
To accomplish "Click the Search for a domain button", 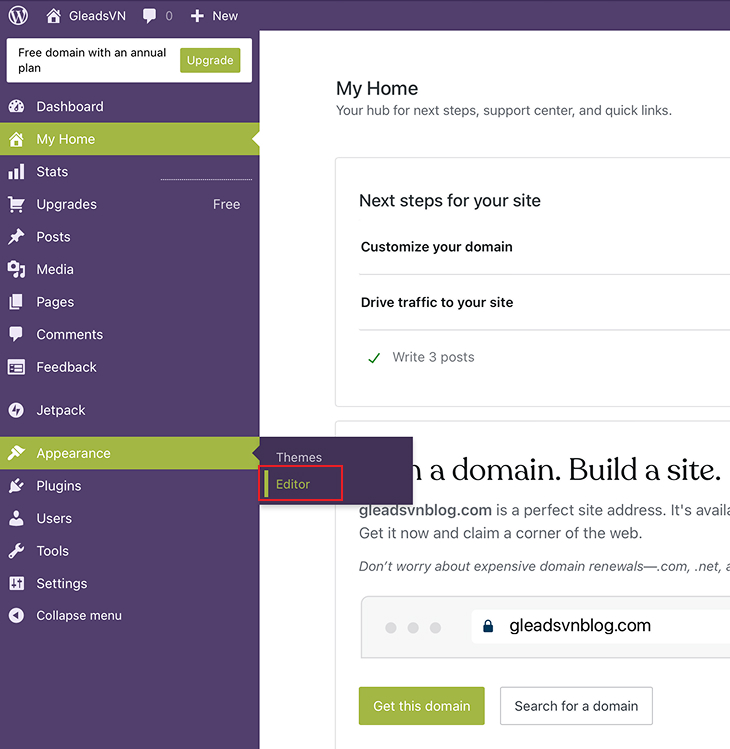I will pyautogui.click(x=576, y=706).
